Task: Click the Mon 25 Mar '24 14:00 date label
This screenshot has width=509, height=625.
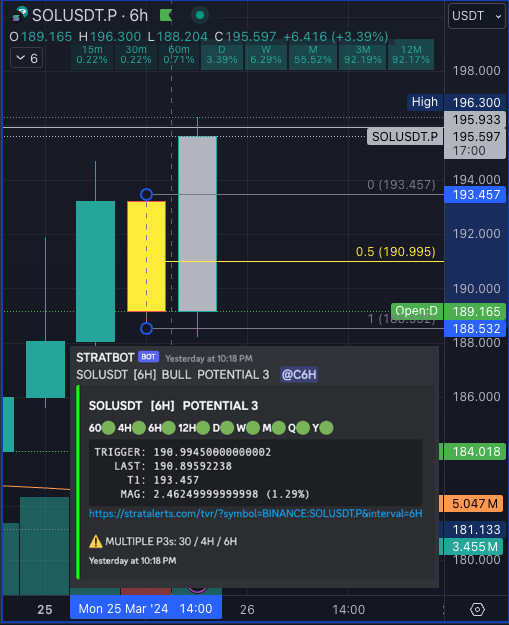Action: click(146, 609)
